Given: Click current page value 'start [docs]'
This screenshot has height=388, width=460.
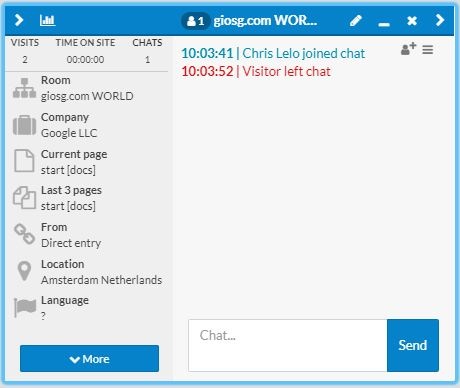Looking at the screenshot, I should coord(68,170).
